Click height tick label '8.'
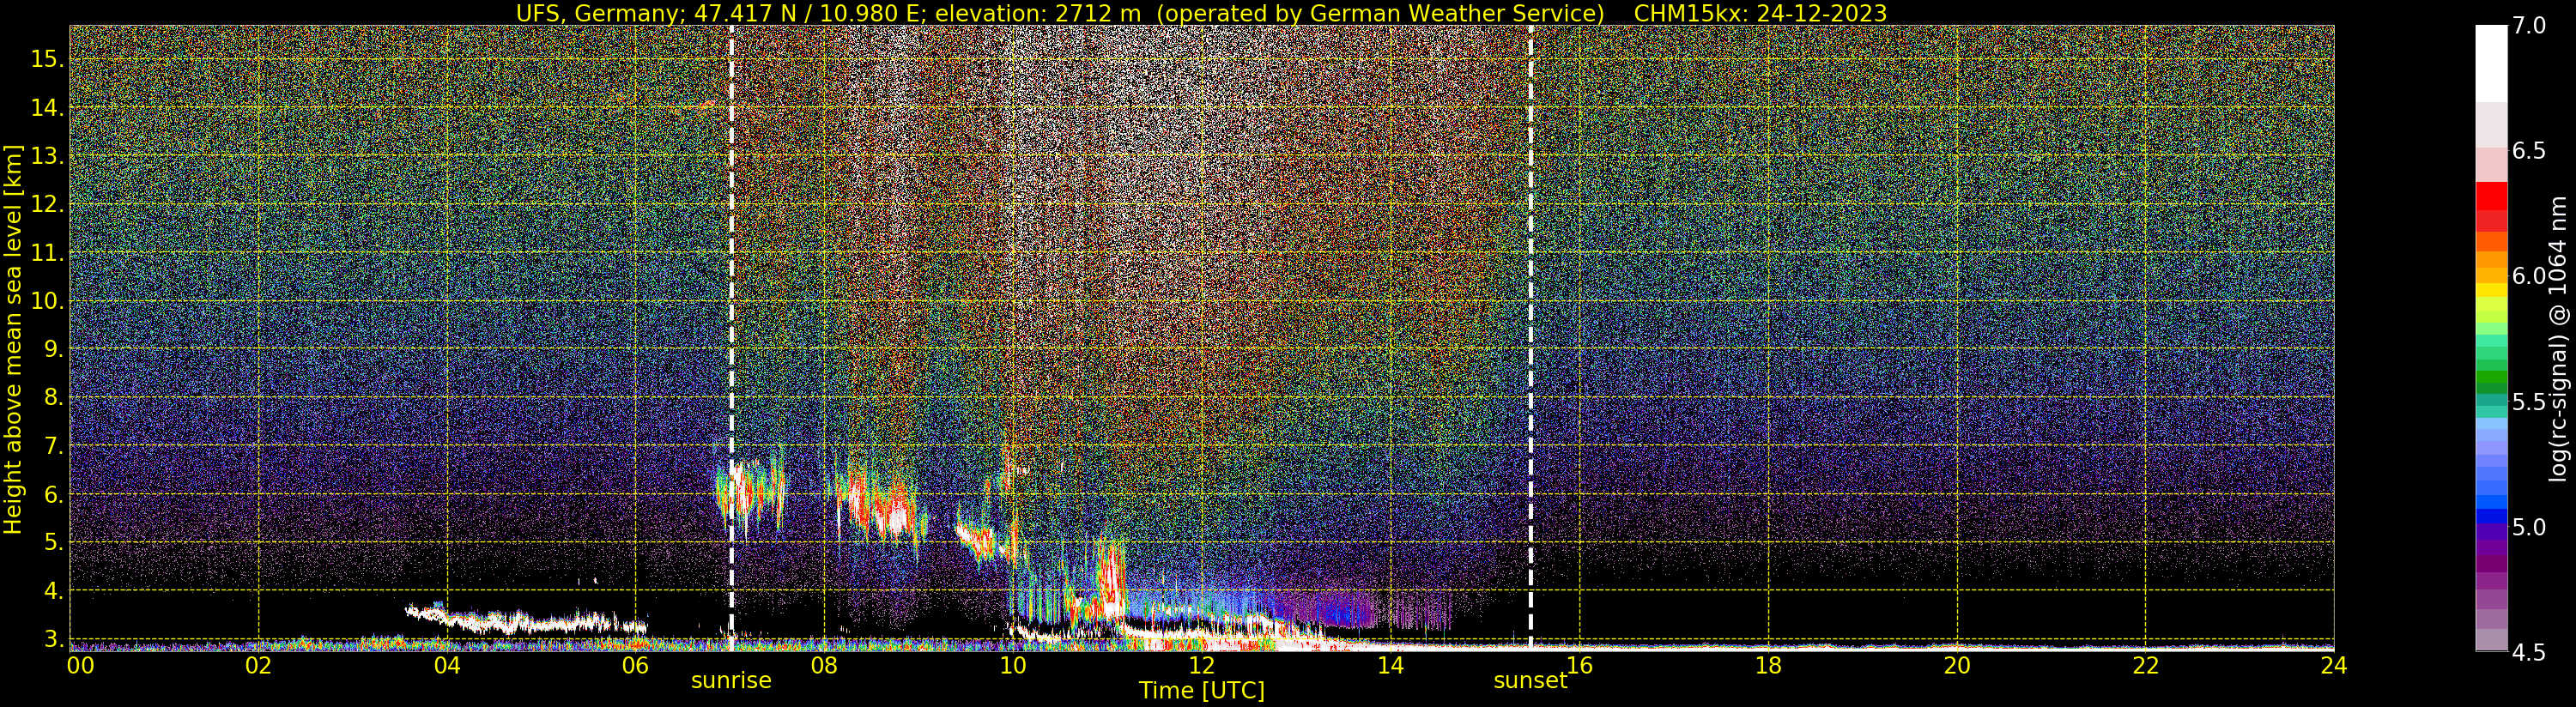The height and width of the screenshot is (707, 2576). [54, 397]
